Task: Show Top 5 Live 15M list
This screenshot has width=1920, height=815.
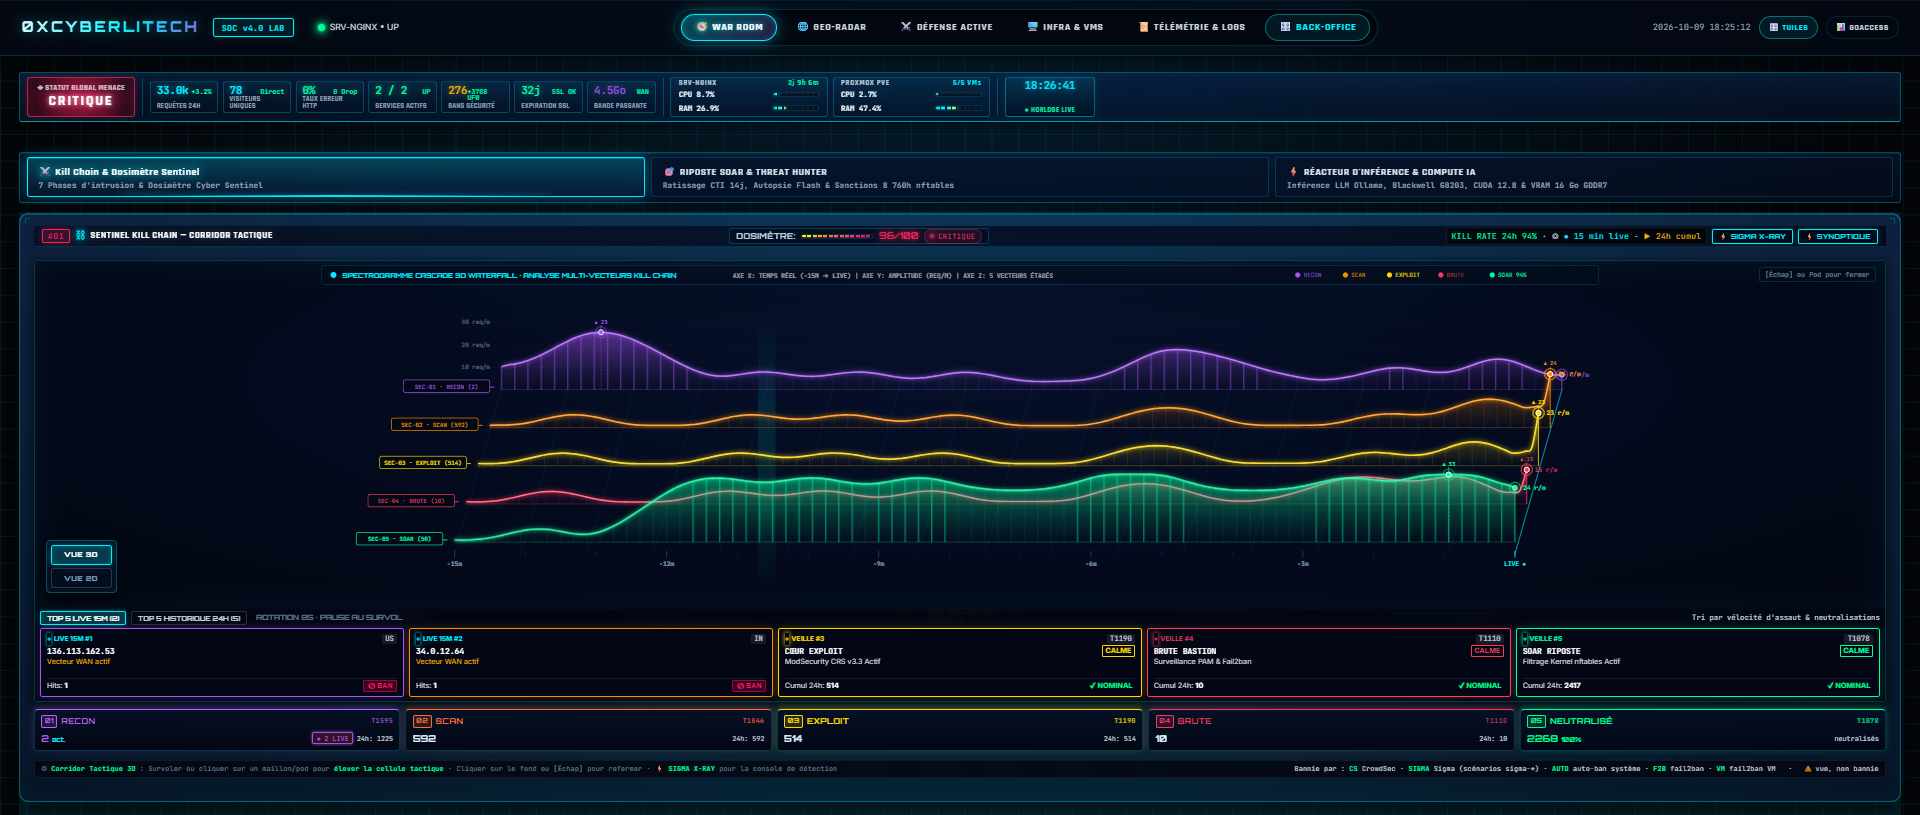Action: (83, 618)
